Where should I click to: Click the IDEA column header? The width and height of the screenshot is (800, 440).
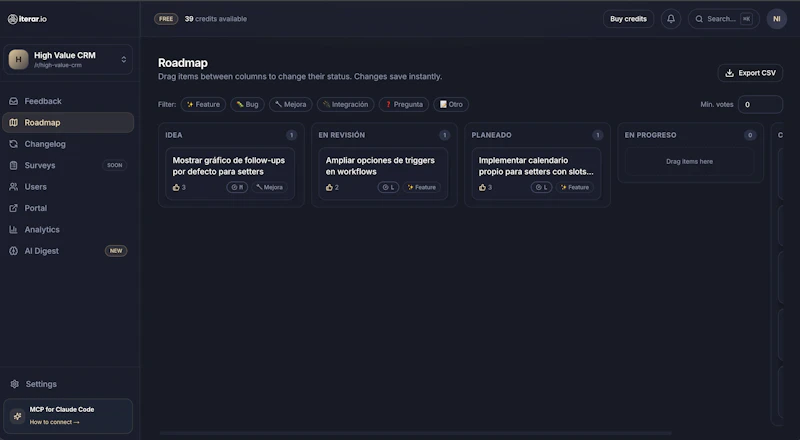[173, 135]
